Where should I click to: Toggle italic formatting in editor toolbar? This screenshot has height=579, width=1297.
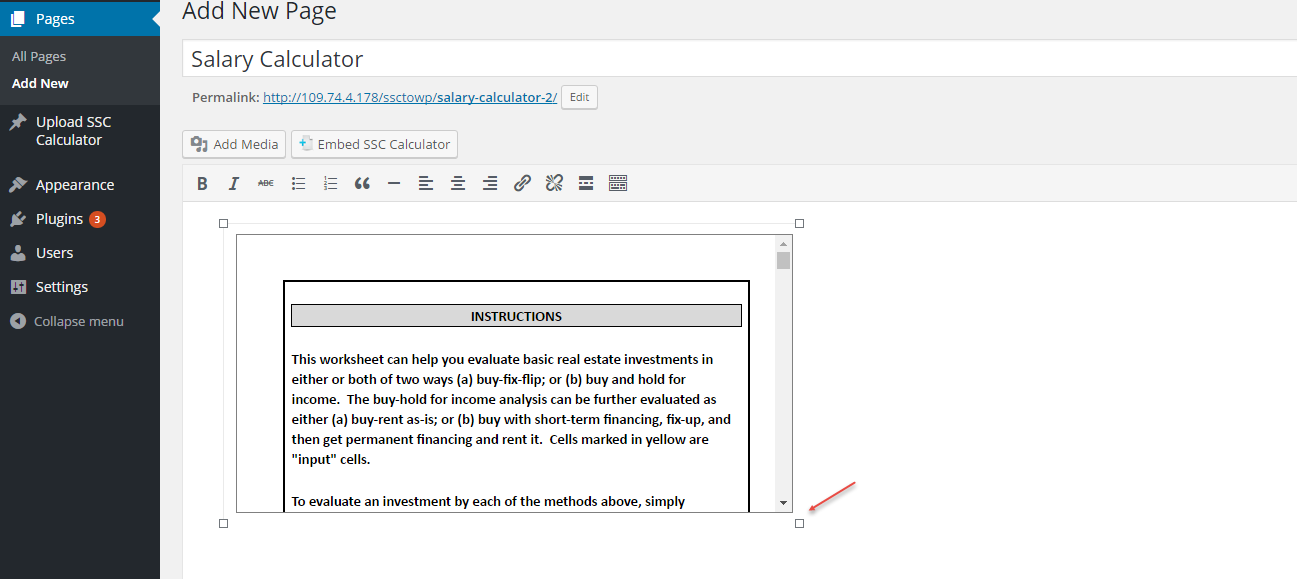(x=234, y=183)
